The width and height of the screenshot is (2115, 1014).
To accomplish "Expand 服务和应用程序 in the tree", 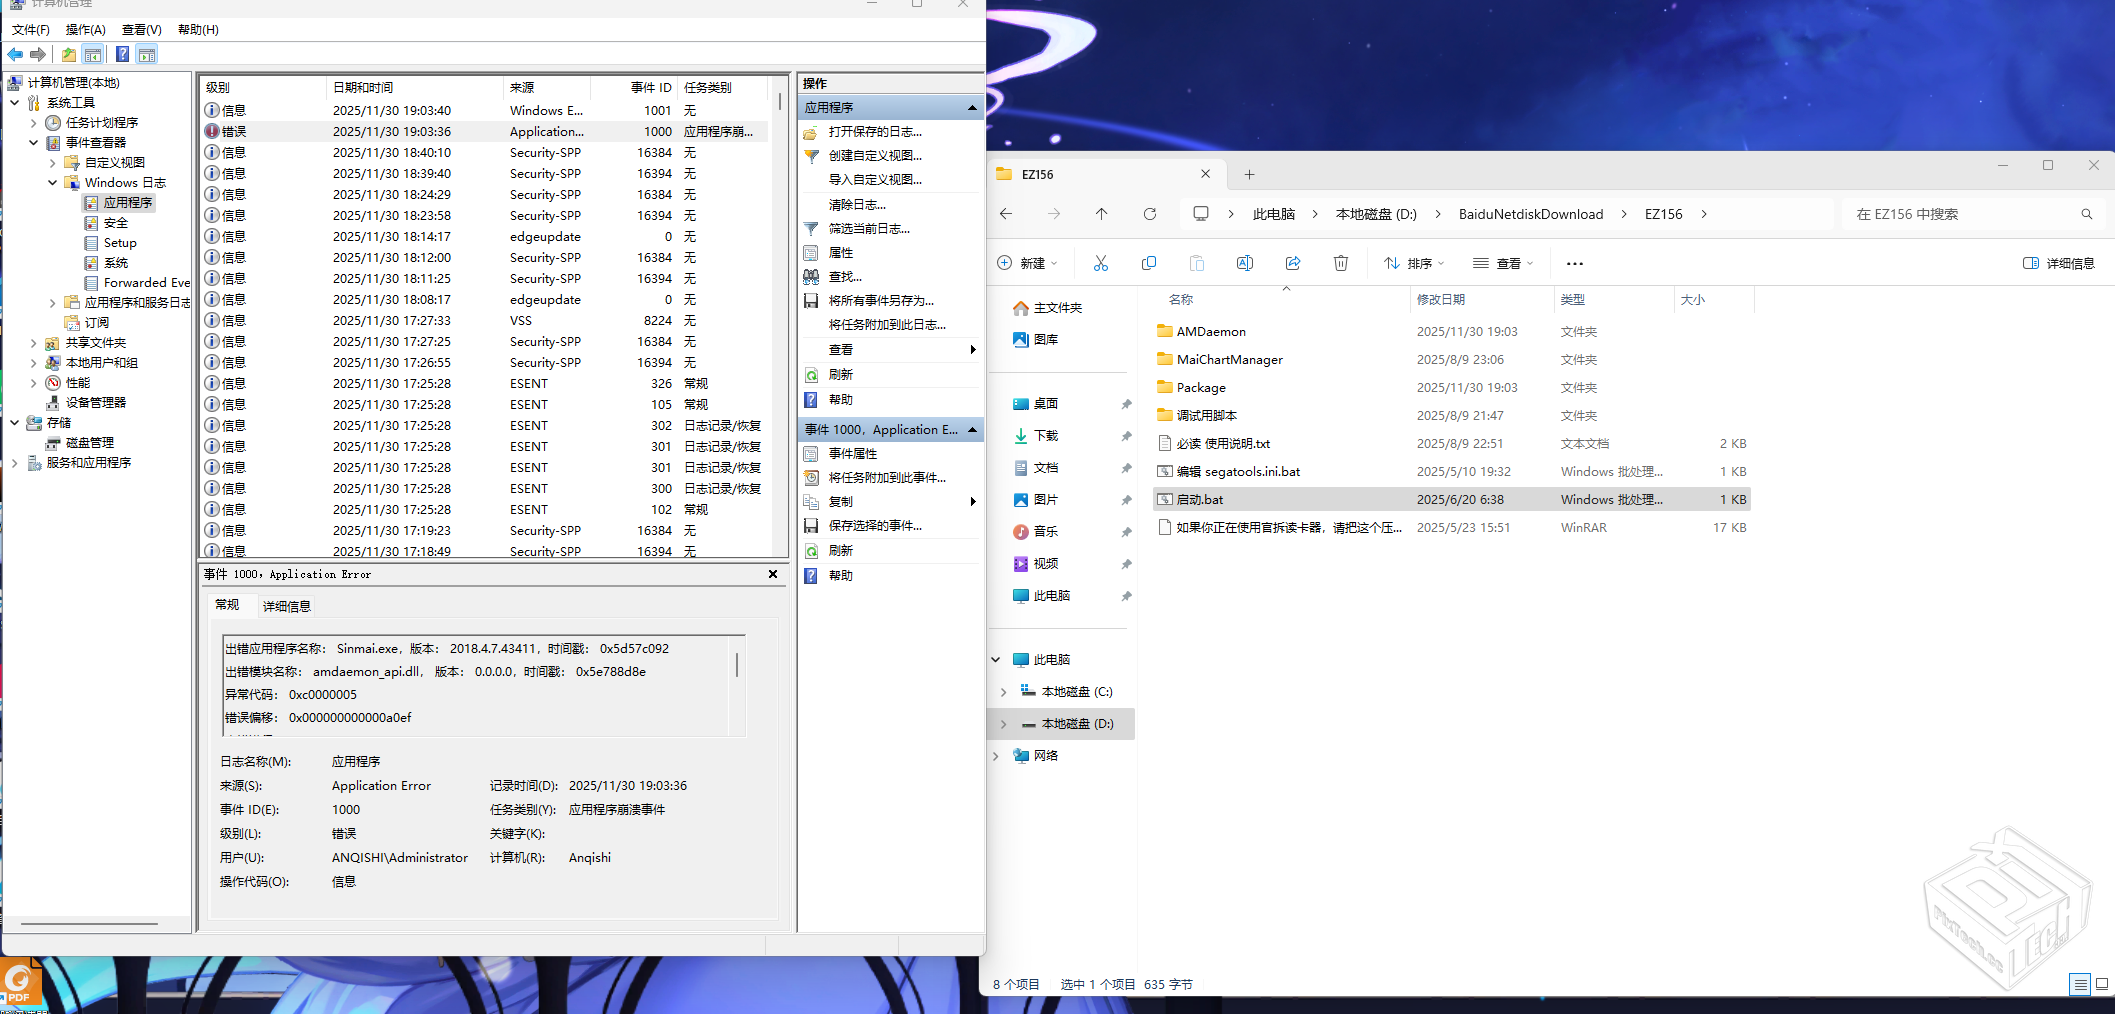I will (14, 462).
